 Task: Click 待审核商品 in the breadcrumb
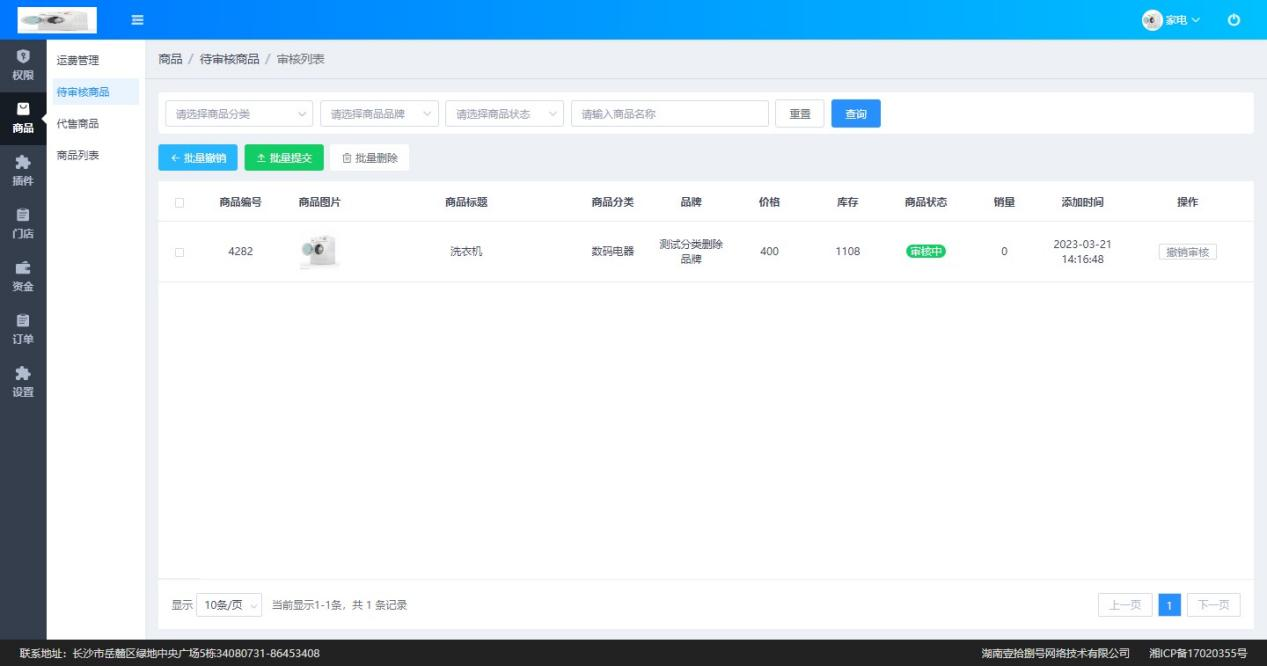click(230, 59)
